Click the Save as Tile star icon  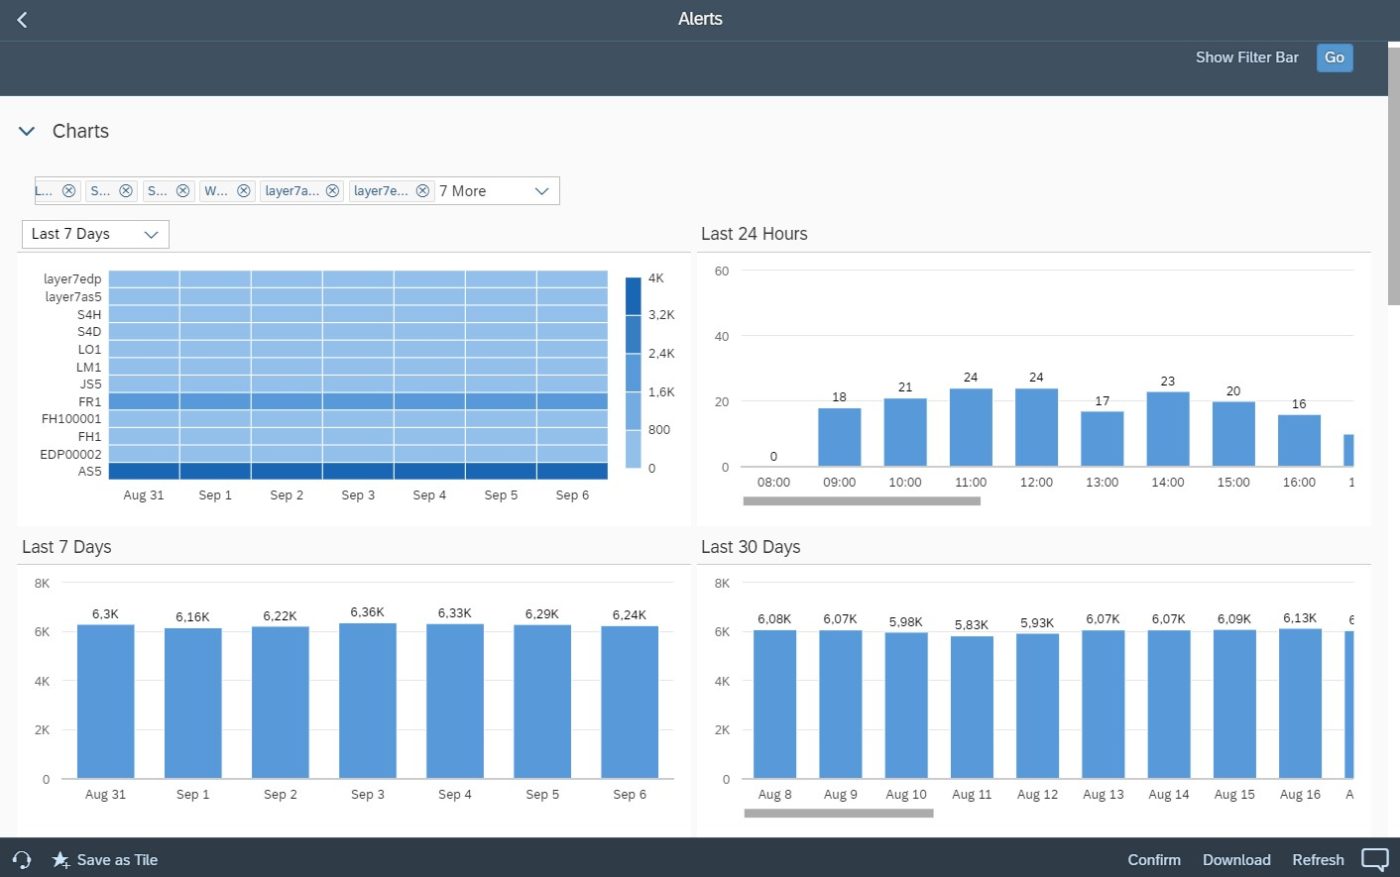tap(61, 860)
